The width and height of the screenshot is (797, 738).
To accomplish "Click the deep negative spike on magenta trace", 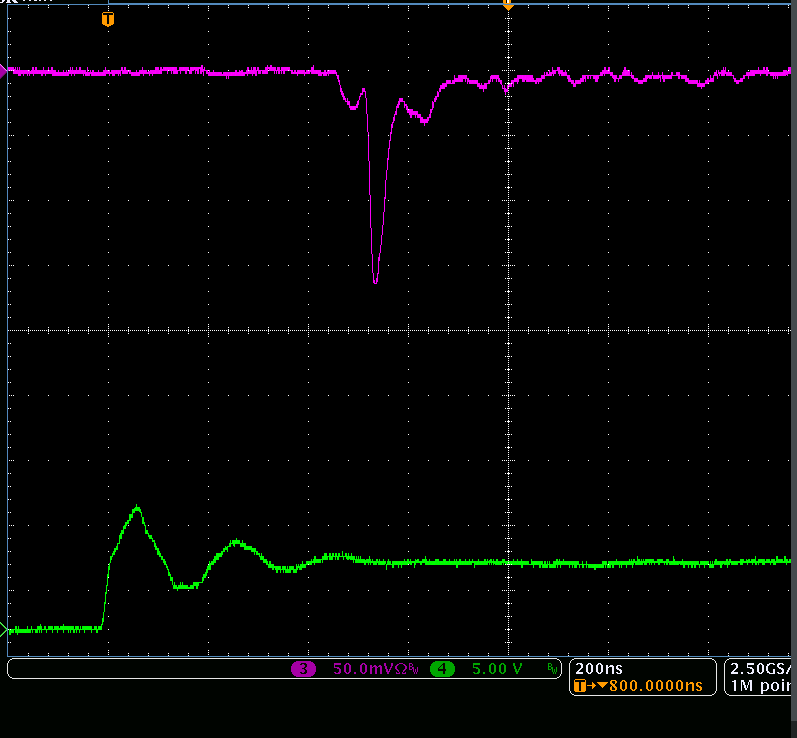I will [x=375, y=281].
